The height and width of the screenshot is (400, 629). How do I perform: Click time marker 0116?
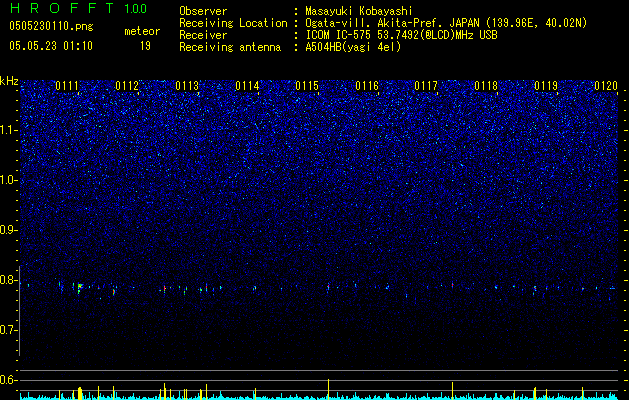(x=367, y=86)
